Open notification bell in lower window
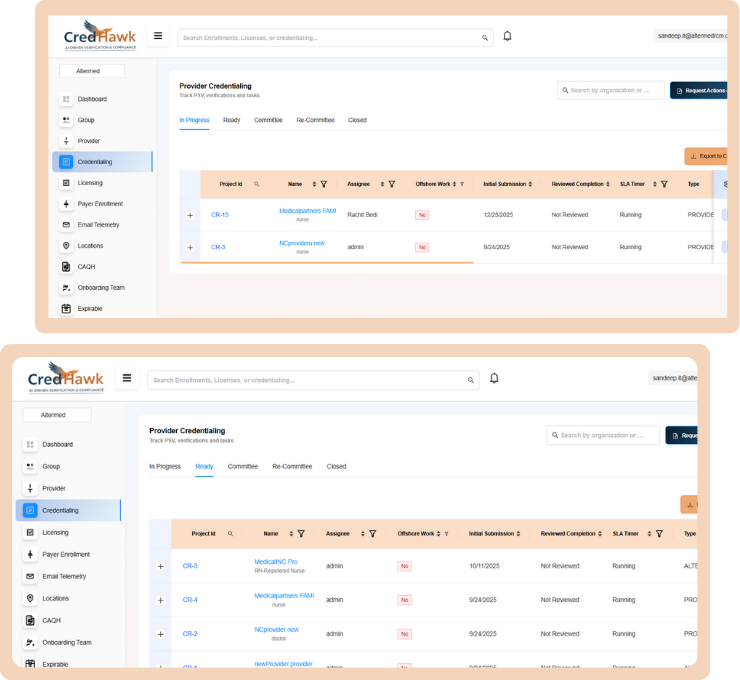This screenshot has height=680, width=740. tap(494, 378)
